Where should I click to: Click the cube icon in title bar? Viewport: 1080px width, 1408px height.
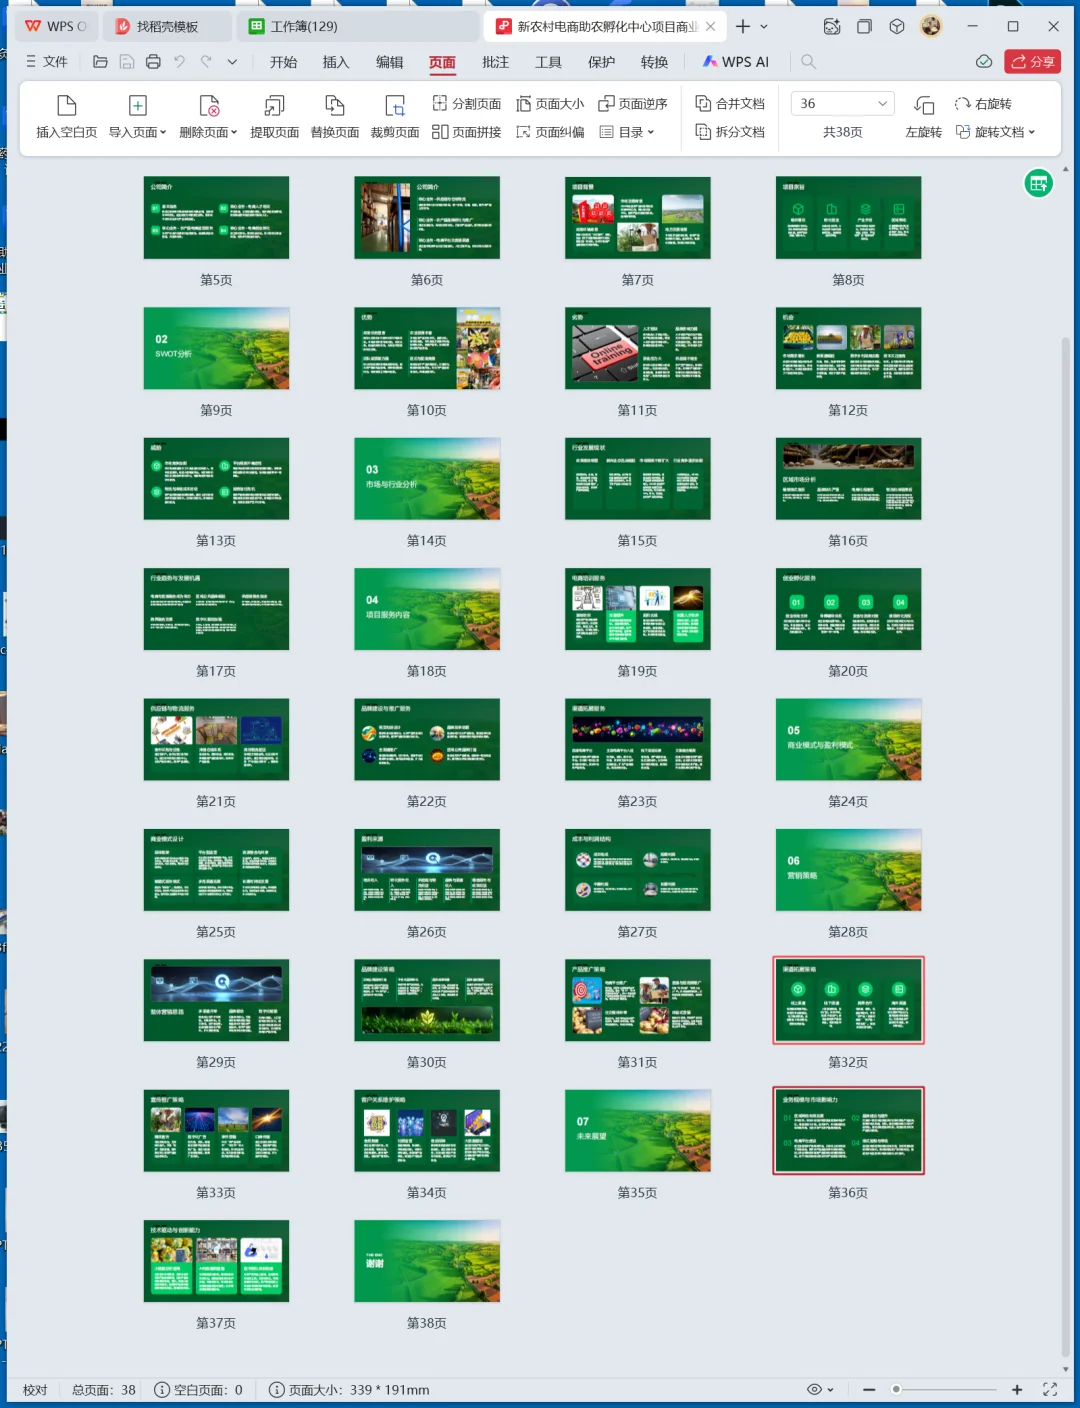[x=897, y=26]
